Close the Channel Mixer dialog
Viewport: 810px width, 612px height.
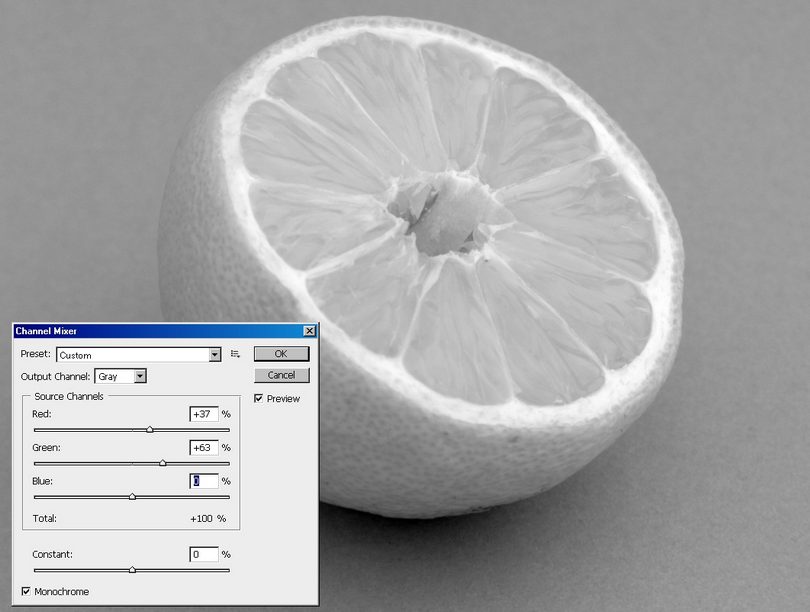[x=309, y=331]
